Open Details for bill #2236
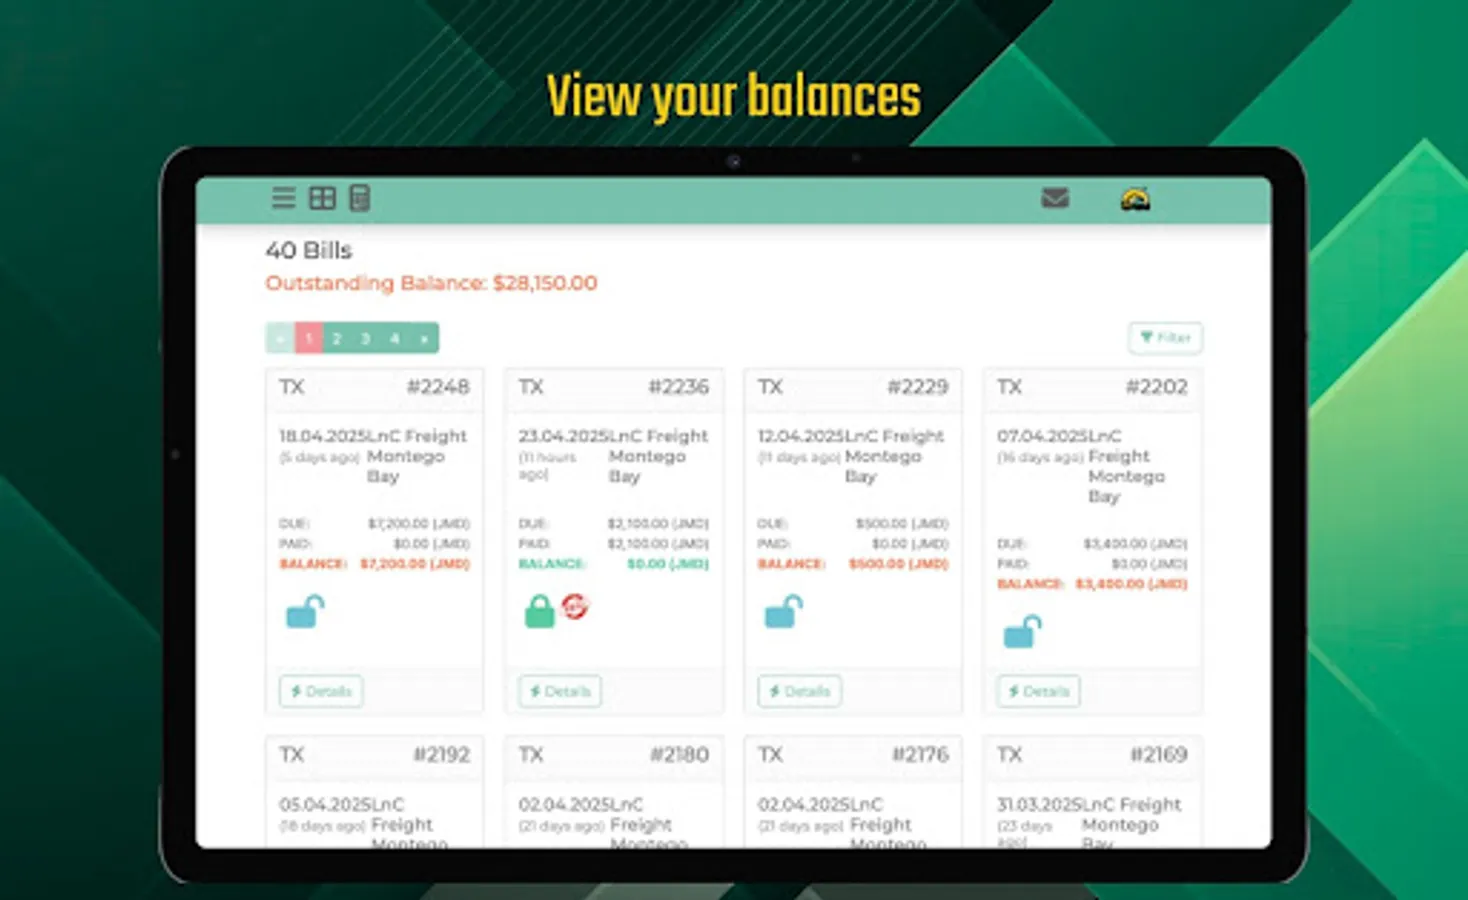 (x=558, y=691)
